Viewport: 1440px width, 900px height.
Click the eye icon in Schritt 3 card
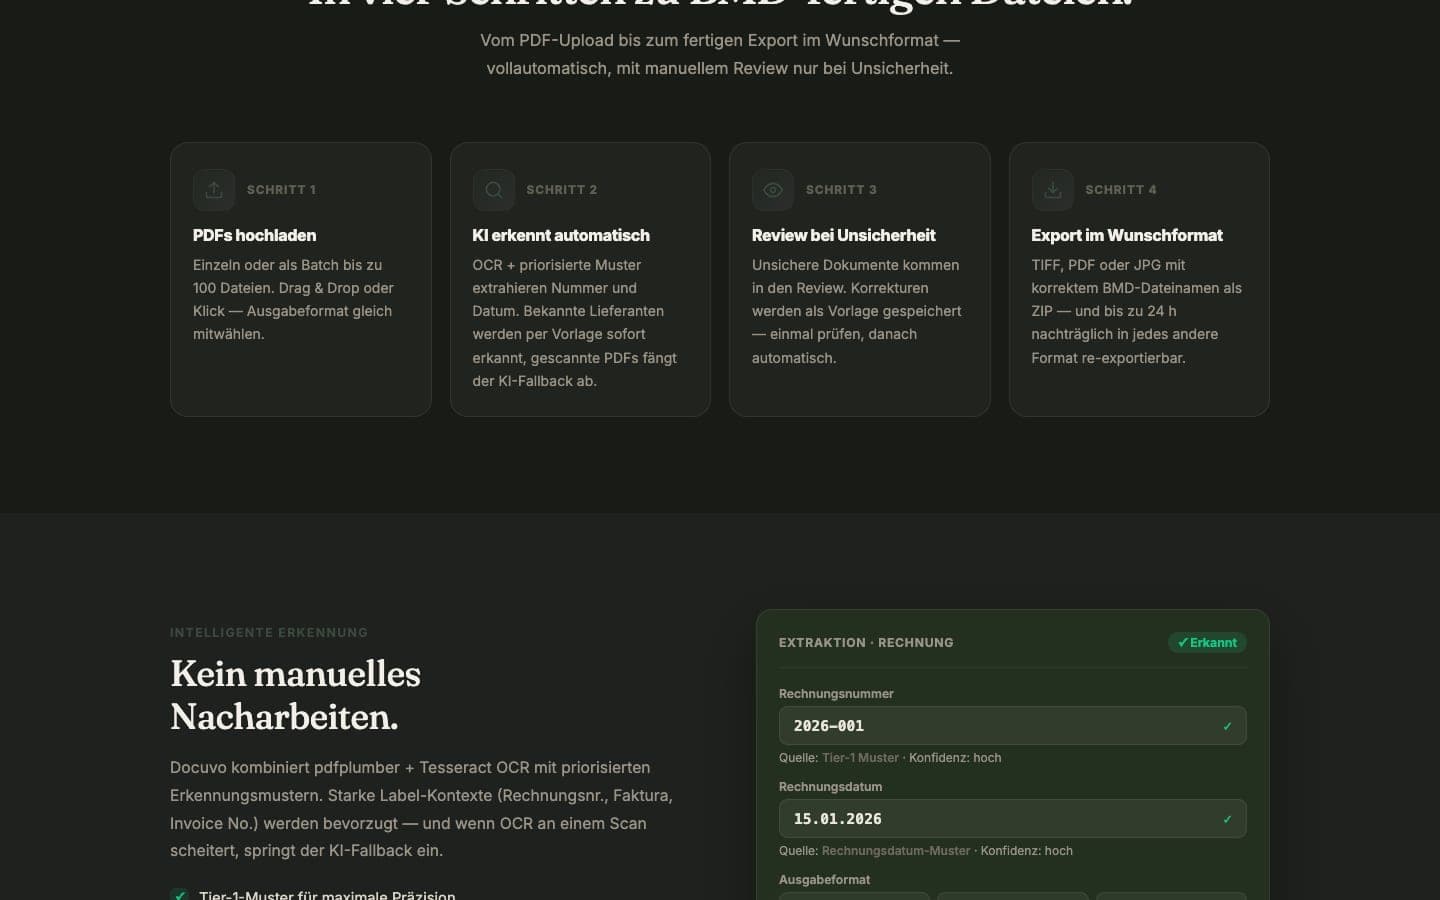[x=773, y=190]
